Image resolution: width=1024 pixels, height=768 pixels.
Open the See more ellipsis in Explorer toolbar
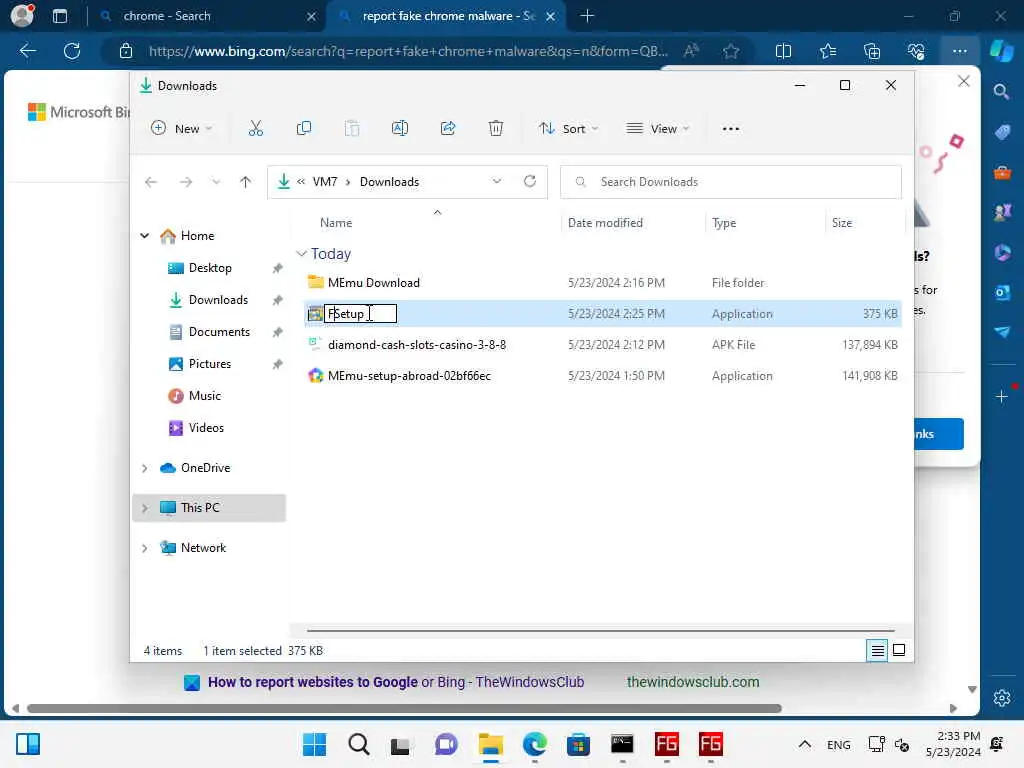pyautogui.click(x=731, y=129)
